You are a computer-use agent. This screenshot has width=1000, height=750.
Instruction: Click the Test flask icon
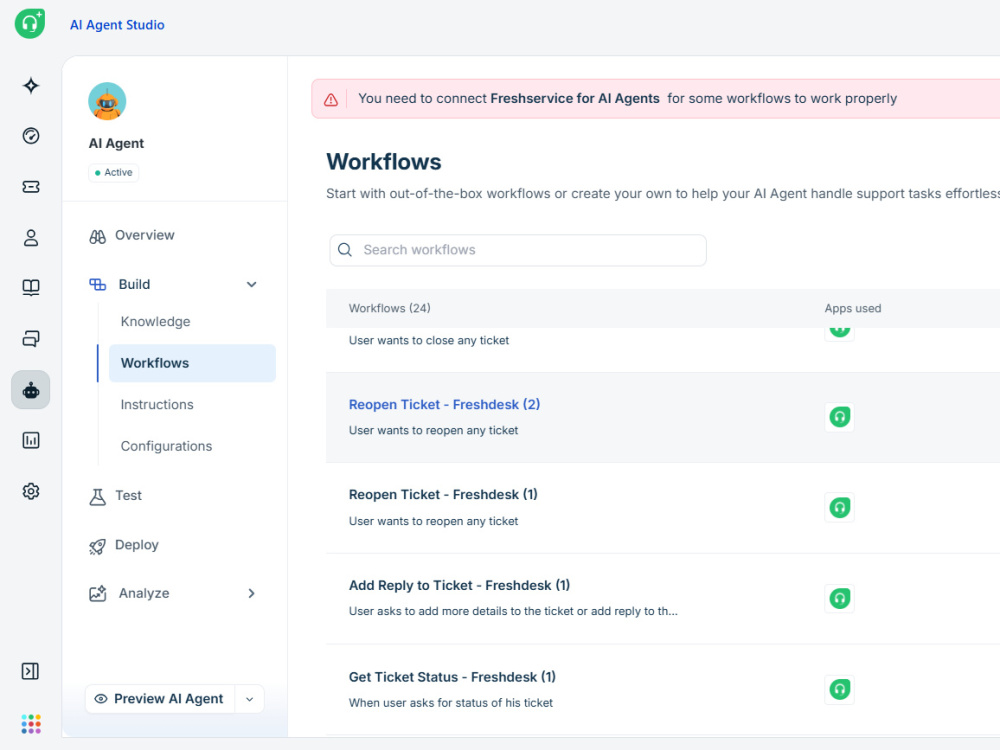(x=98, y=497)
